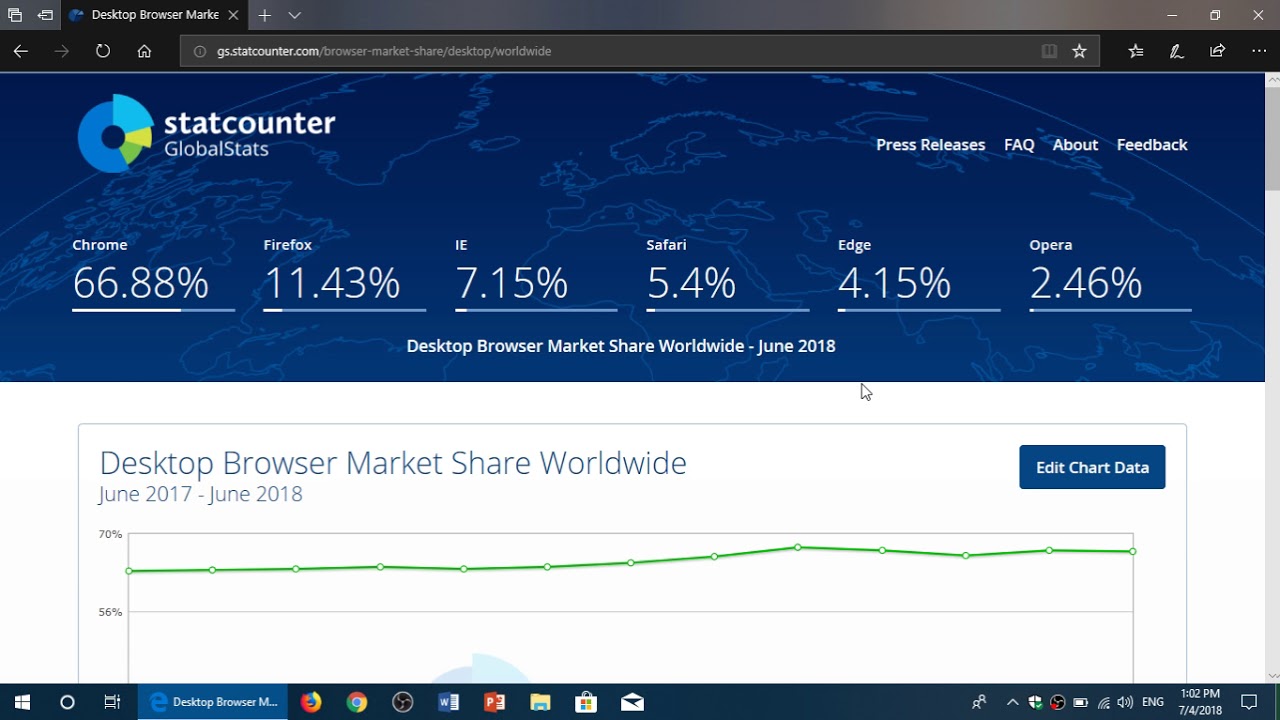Image resolution: width=1280 pixels, height=720 pixels.
Task: Click the ENG language indicator
Action: point(1153,702)
